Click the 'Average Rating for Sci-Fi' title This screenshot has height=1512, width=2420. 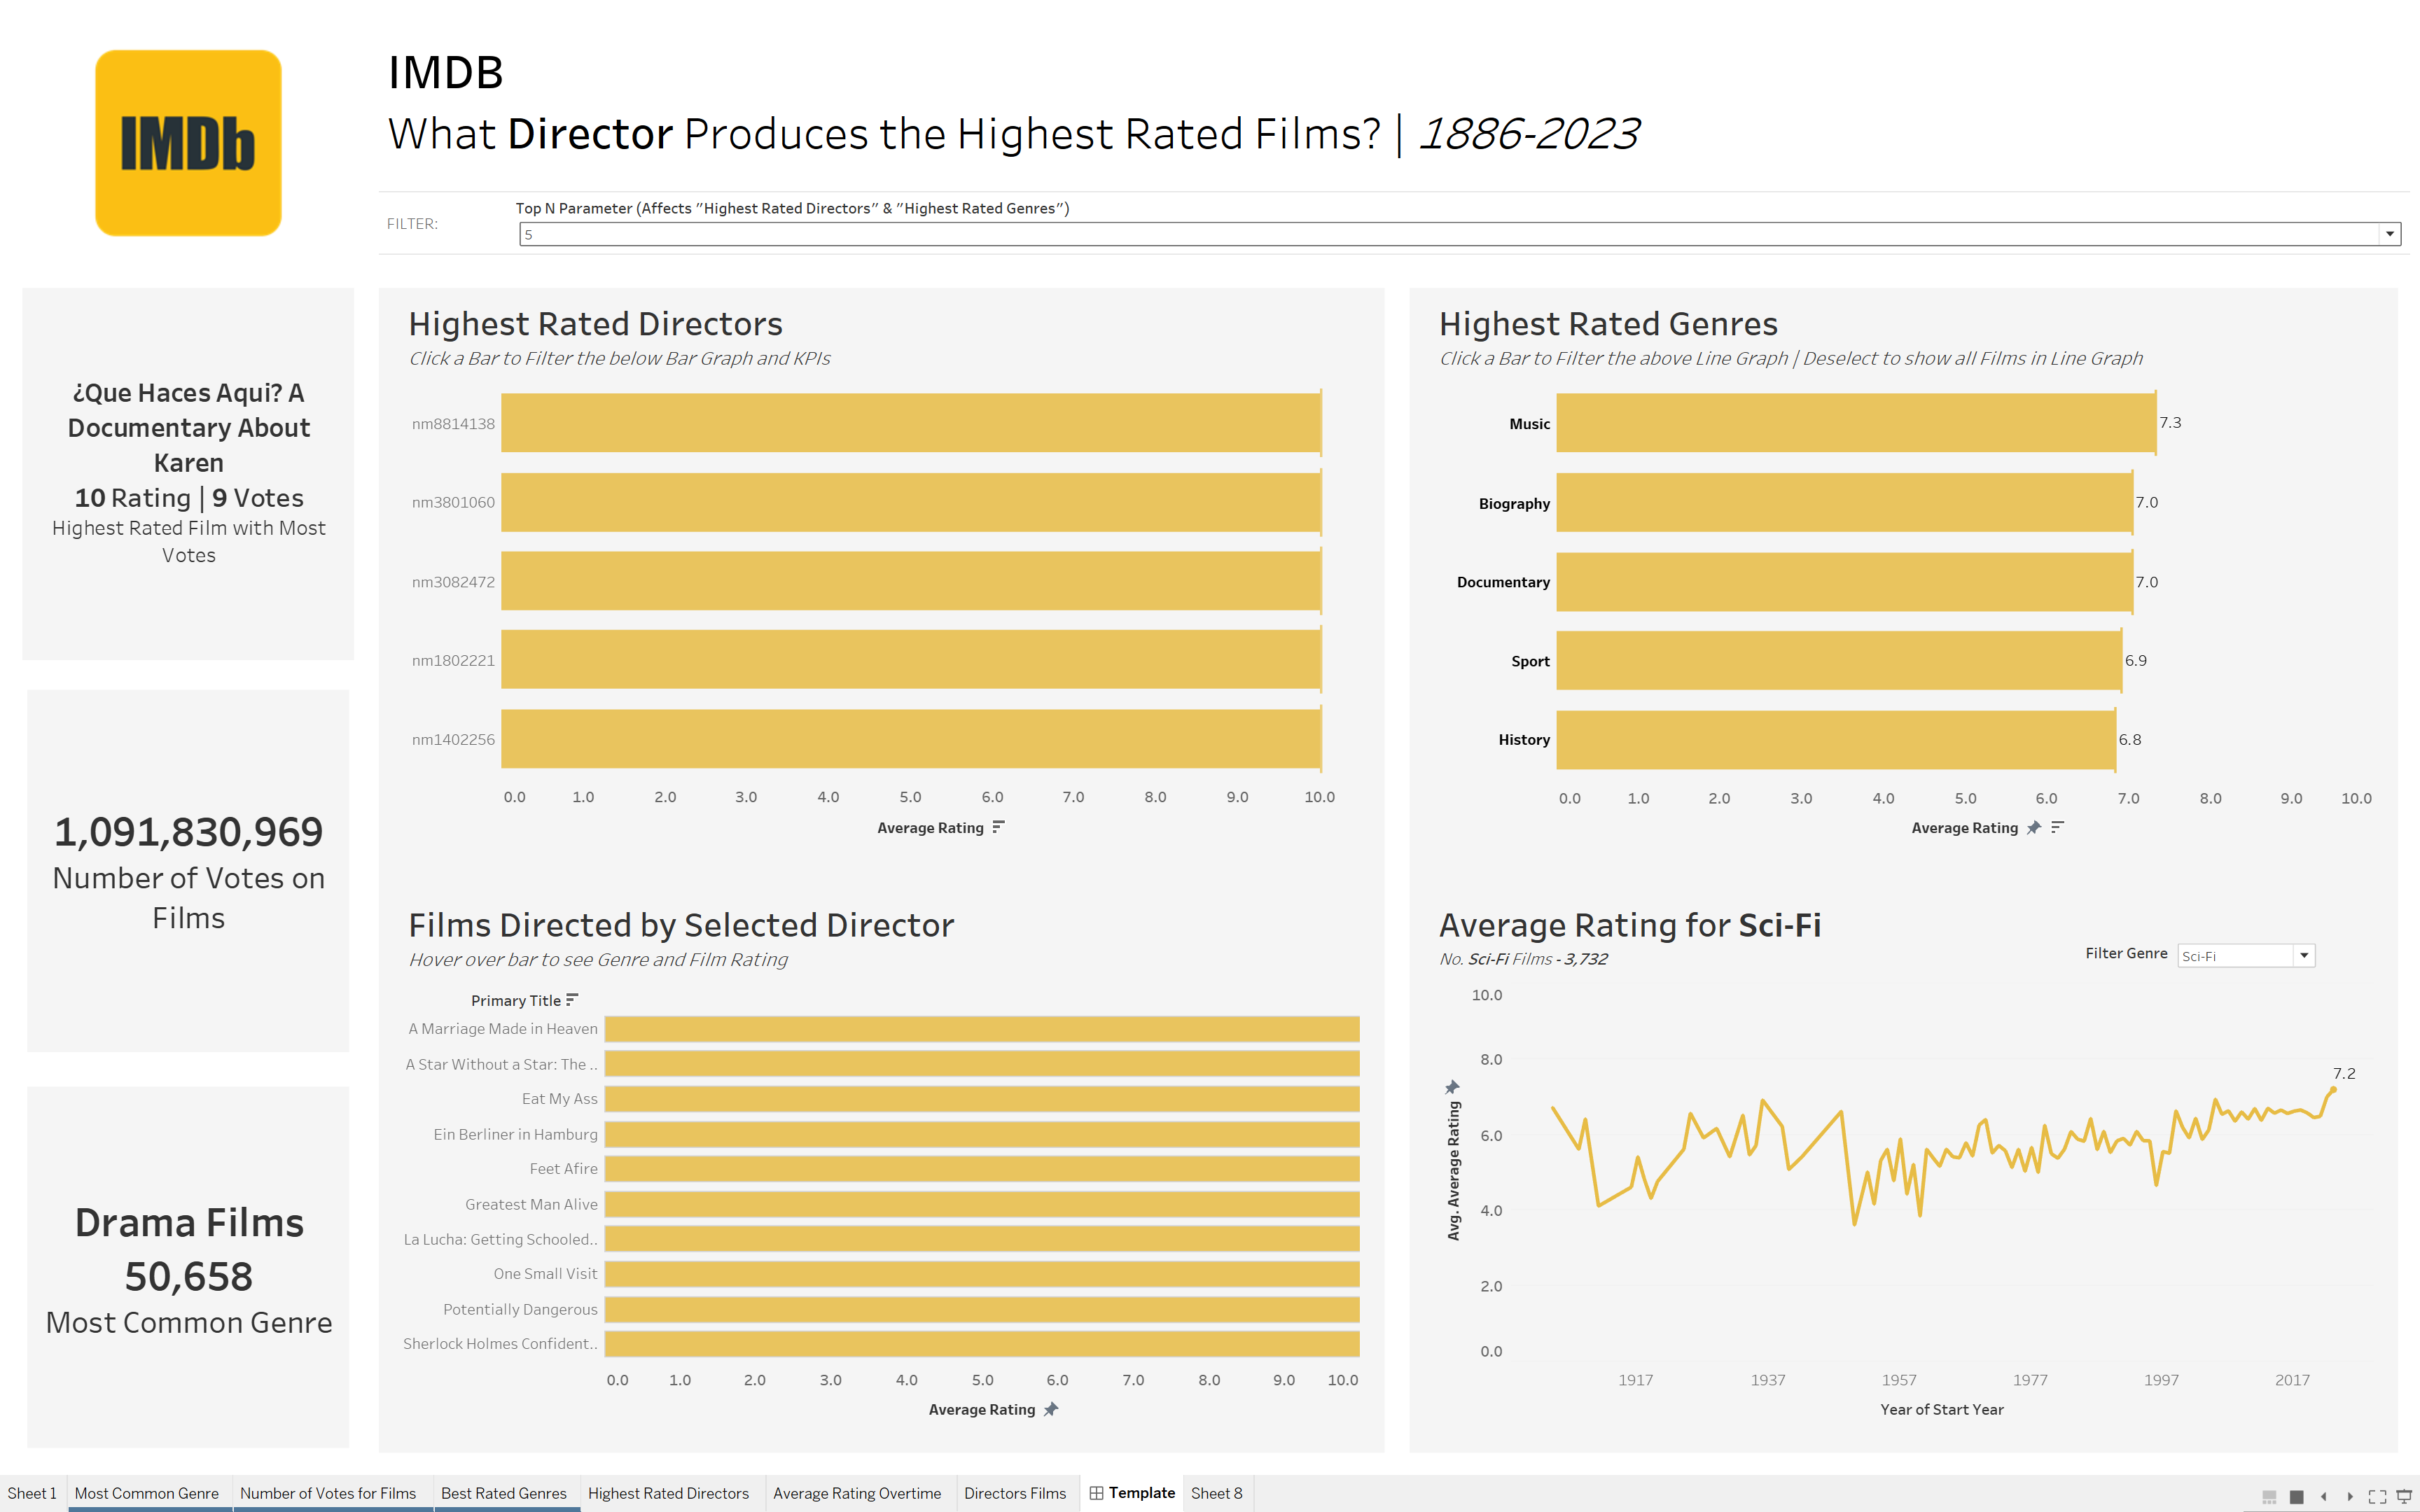[1630, 925]
